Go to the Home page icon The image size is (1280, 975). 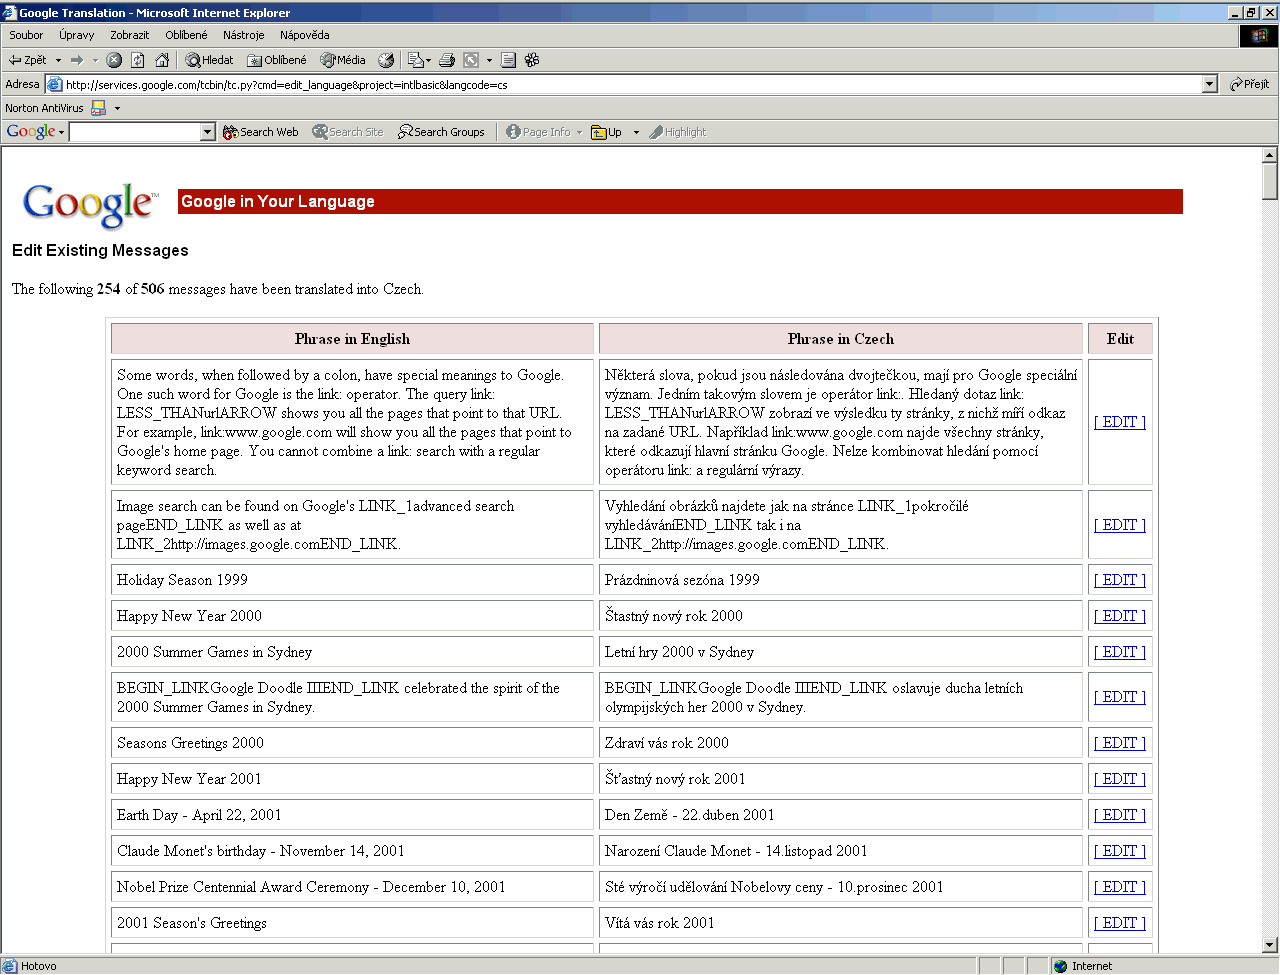coord(162,60)
